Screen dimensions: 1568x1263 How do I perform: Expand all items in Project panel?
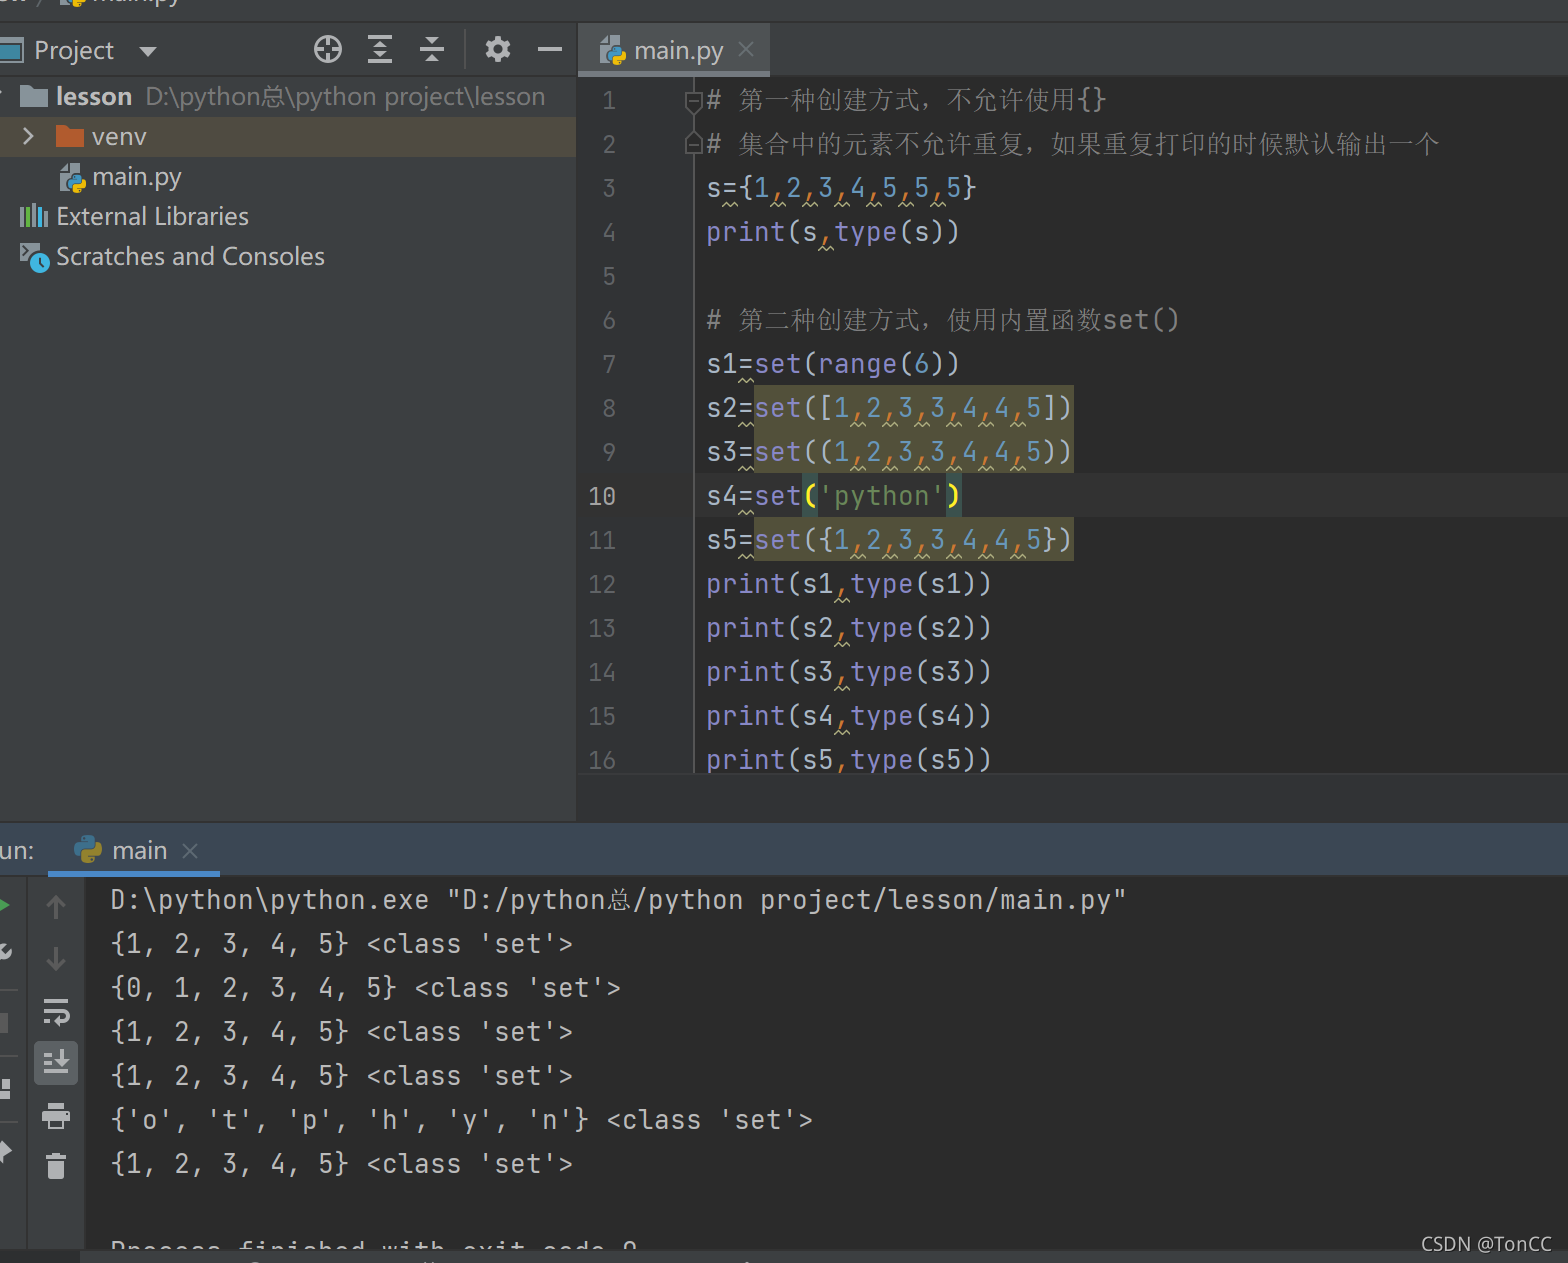point(380,49)
